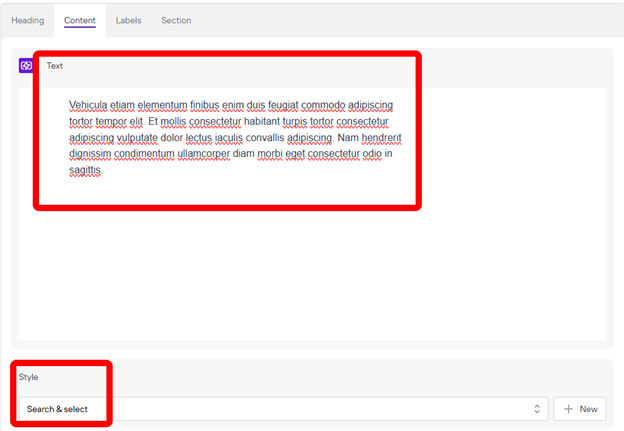Open the Content tab

pos(80,20)
